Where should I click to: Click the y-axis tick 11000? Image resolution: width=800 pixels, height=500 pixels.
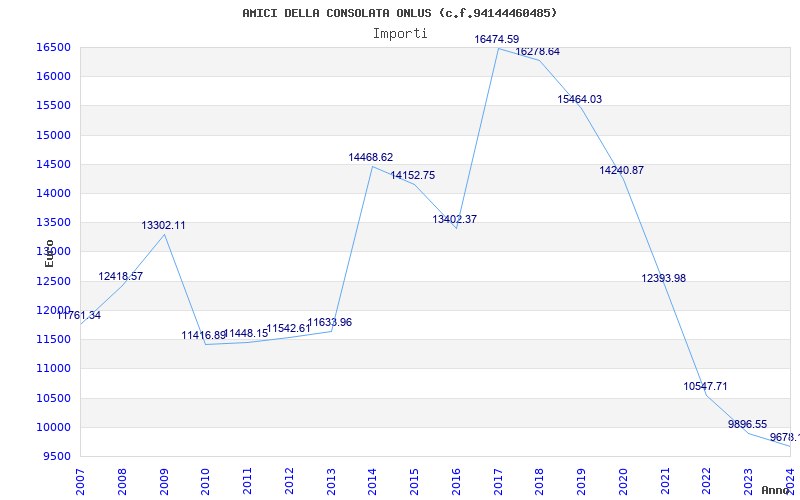(x=53, y=368)
